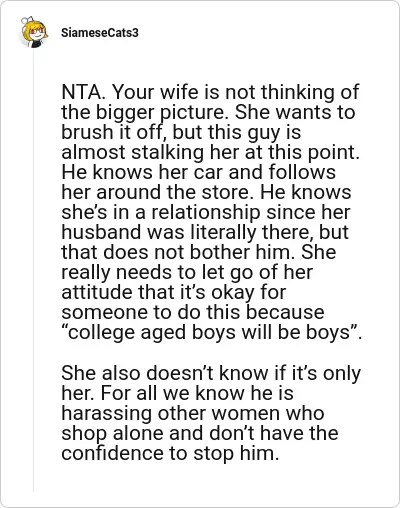
Task: Collapse the comment using the vertical thread line
Action: coord(33,270)
